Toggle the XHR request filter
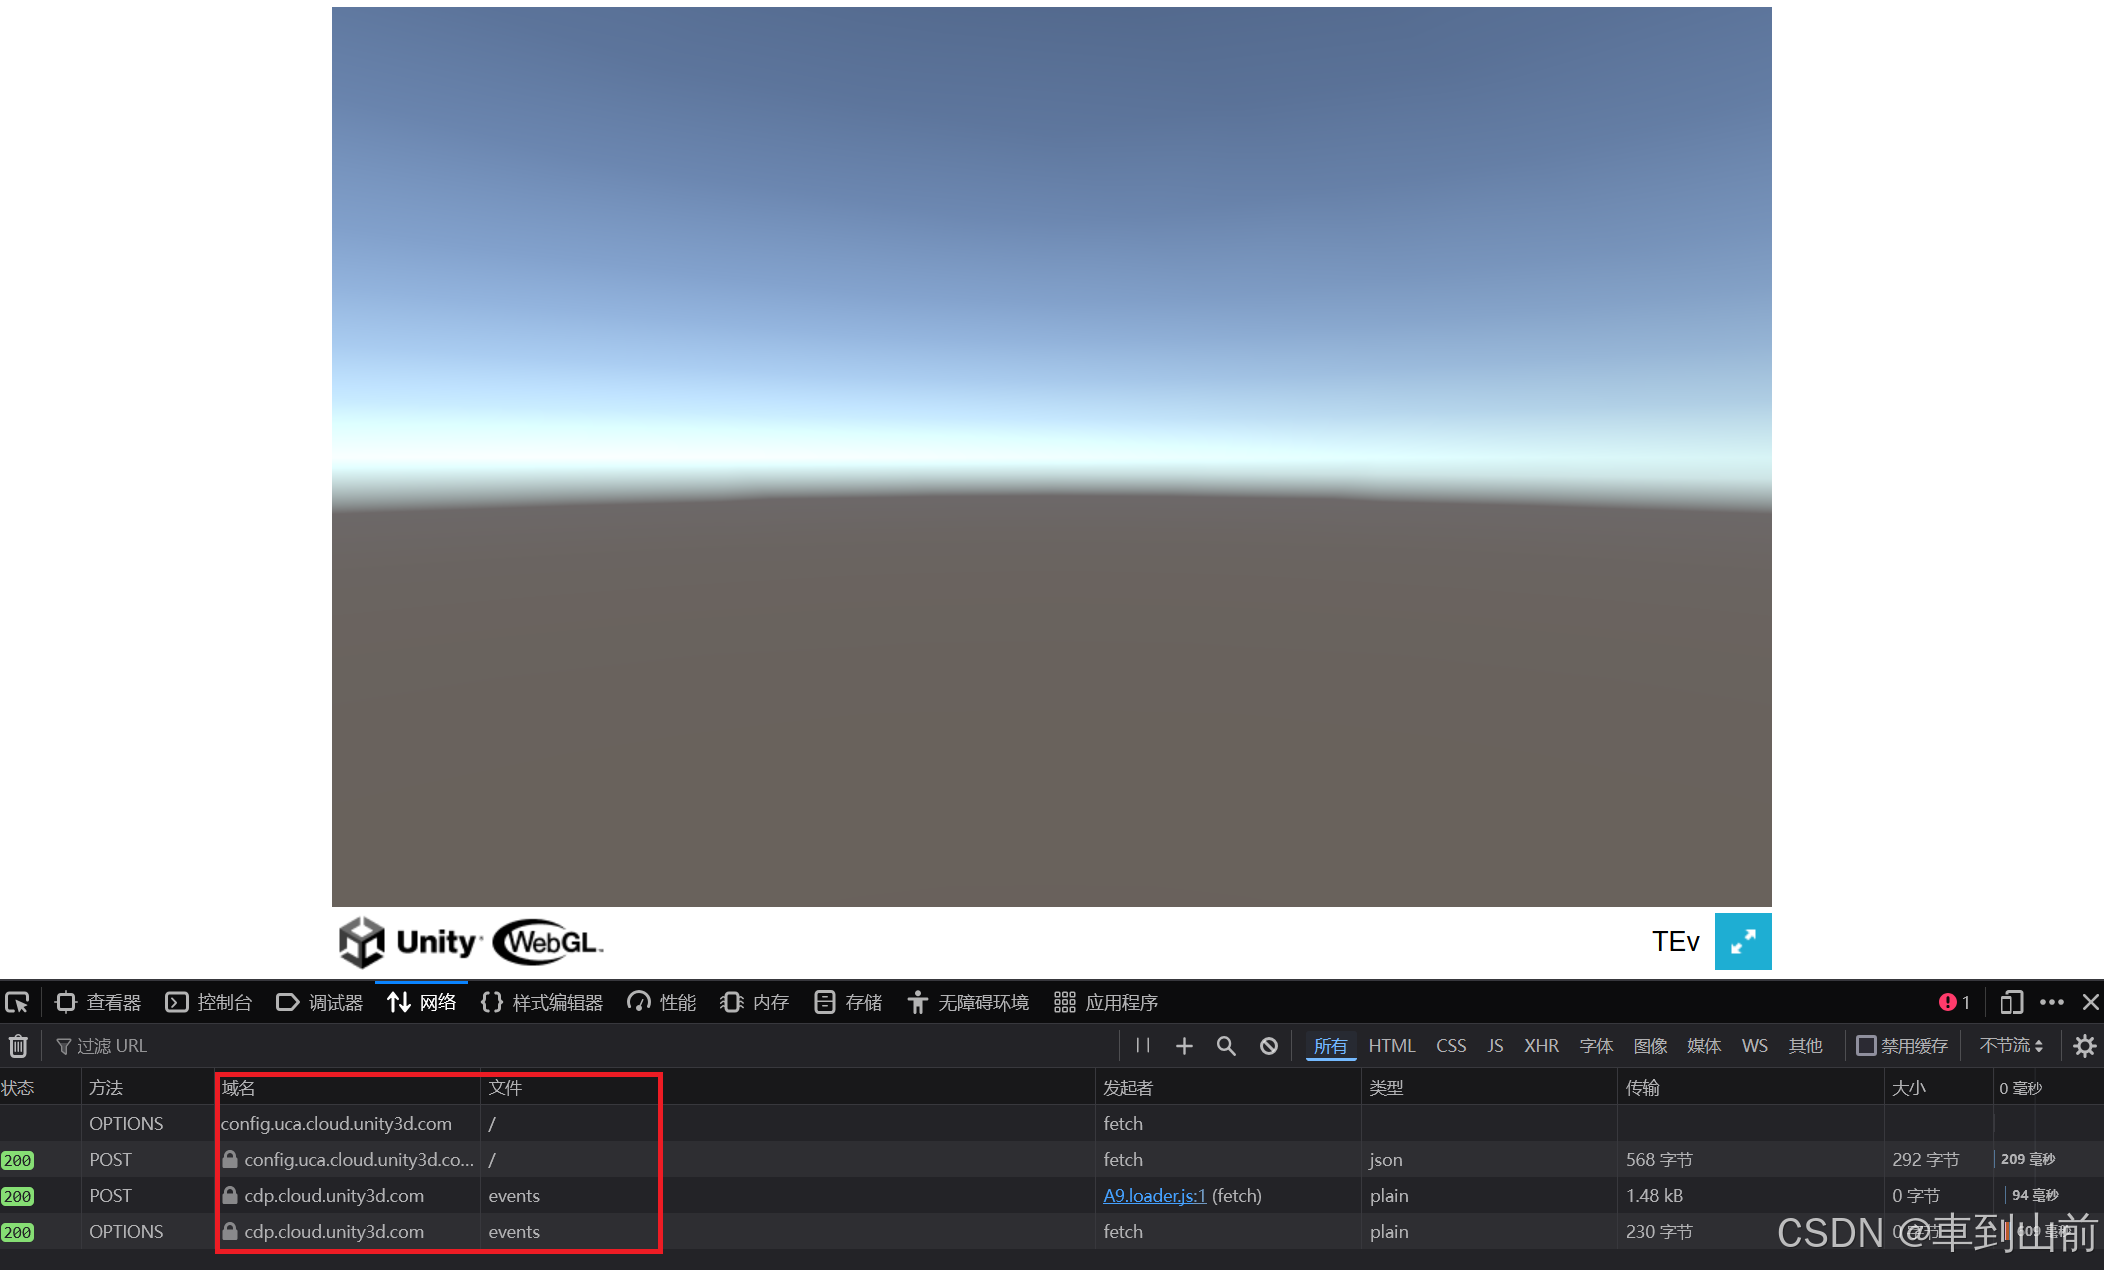 (1541, 1046)
